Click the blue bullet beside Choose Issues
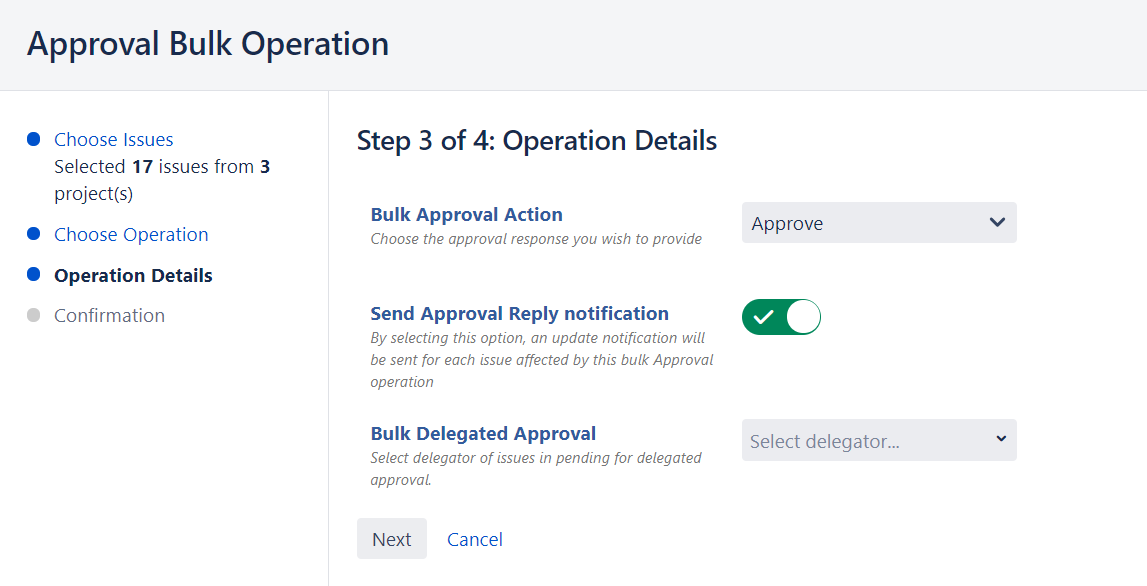 [x=33, y=139]
